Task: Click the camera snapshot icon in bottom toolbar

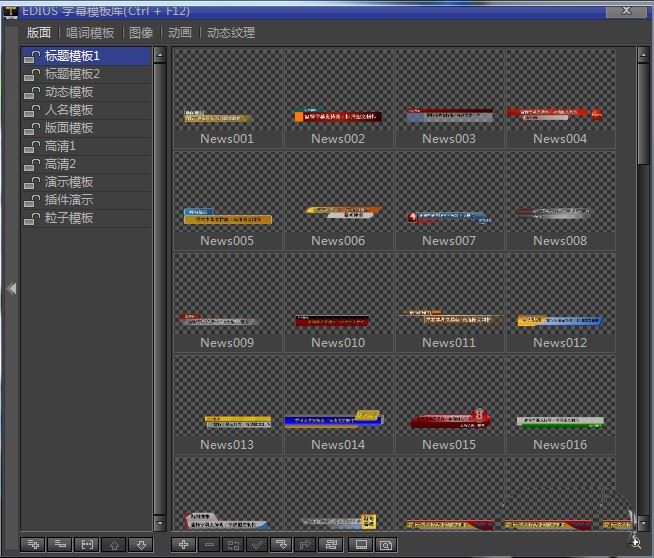Action: [x=386, y=545]
